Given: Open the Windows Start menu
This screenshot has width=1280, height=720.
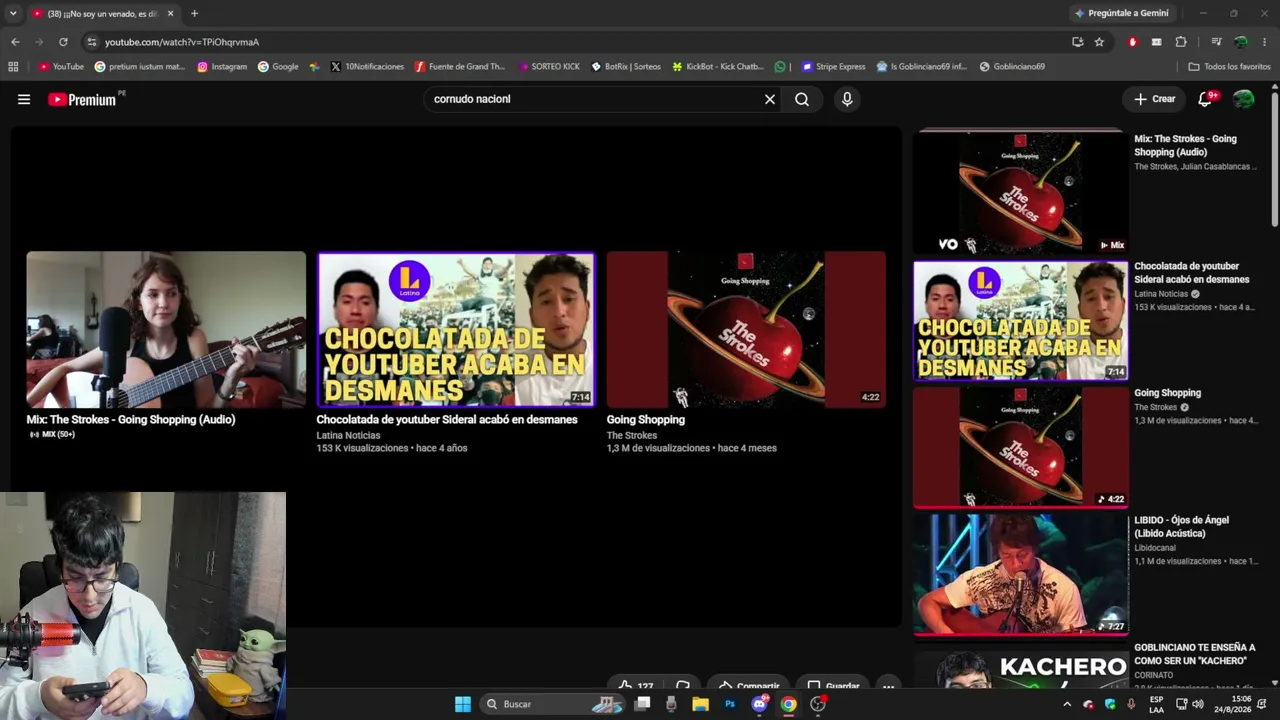Looking at the screenshot, I should point(463,704).
